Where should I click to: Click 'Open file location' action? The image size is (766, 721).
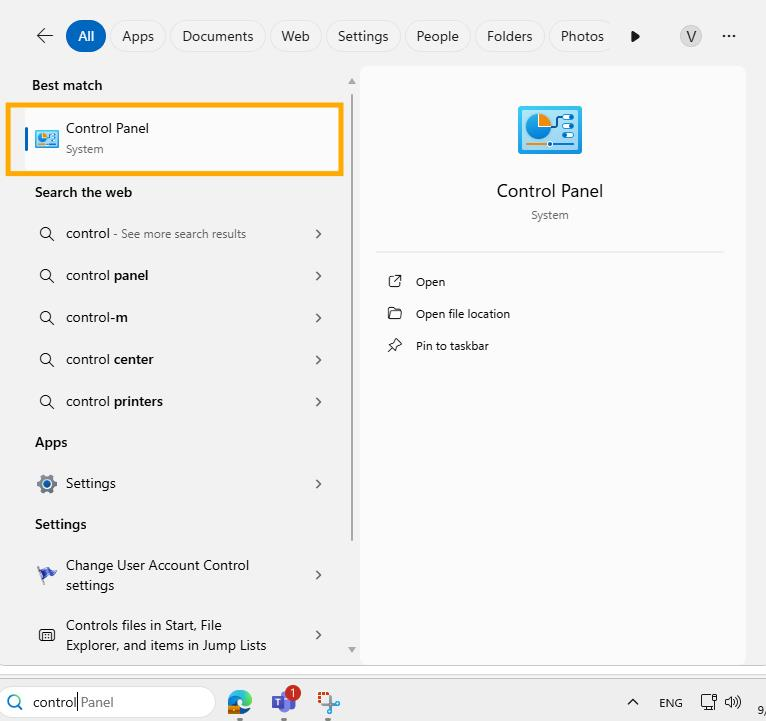pyautogui.click(x=463, y=314)
